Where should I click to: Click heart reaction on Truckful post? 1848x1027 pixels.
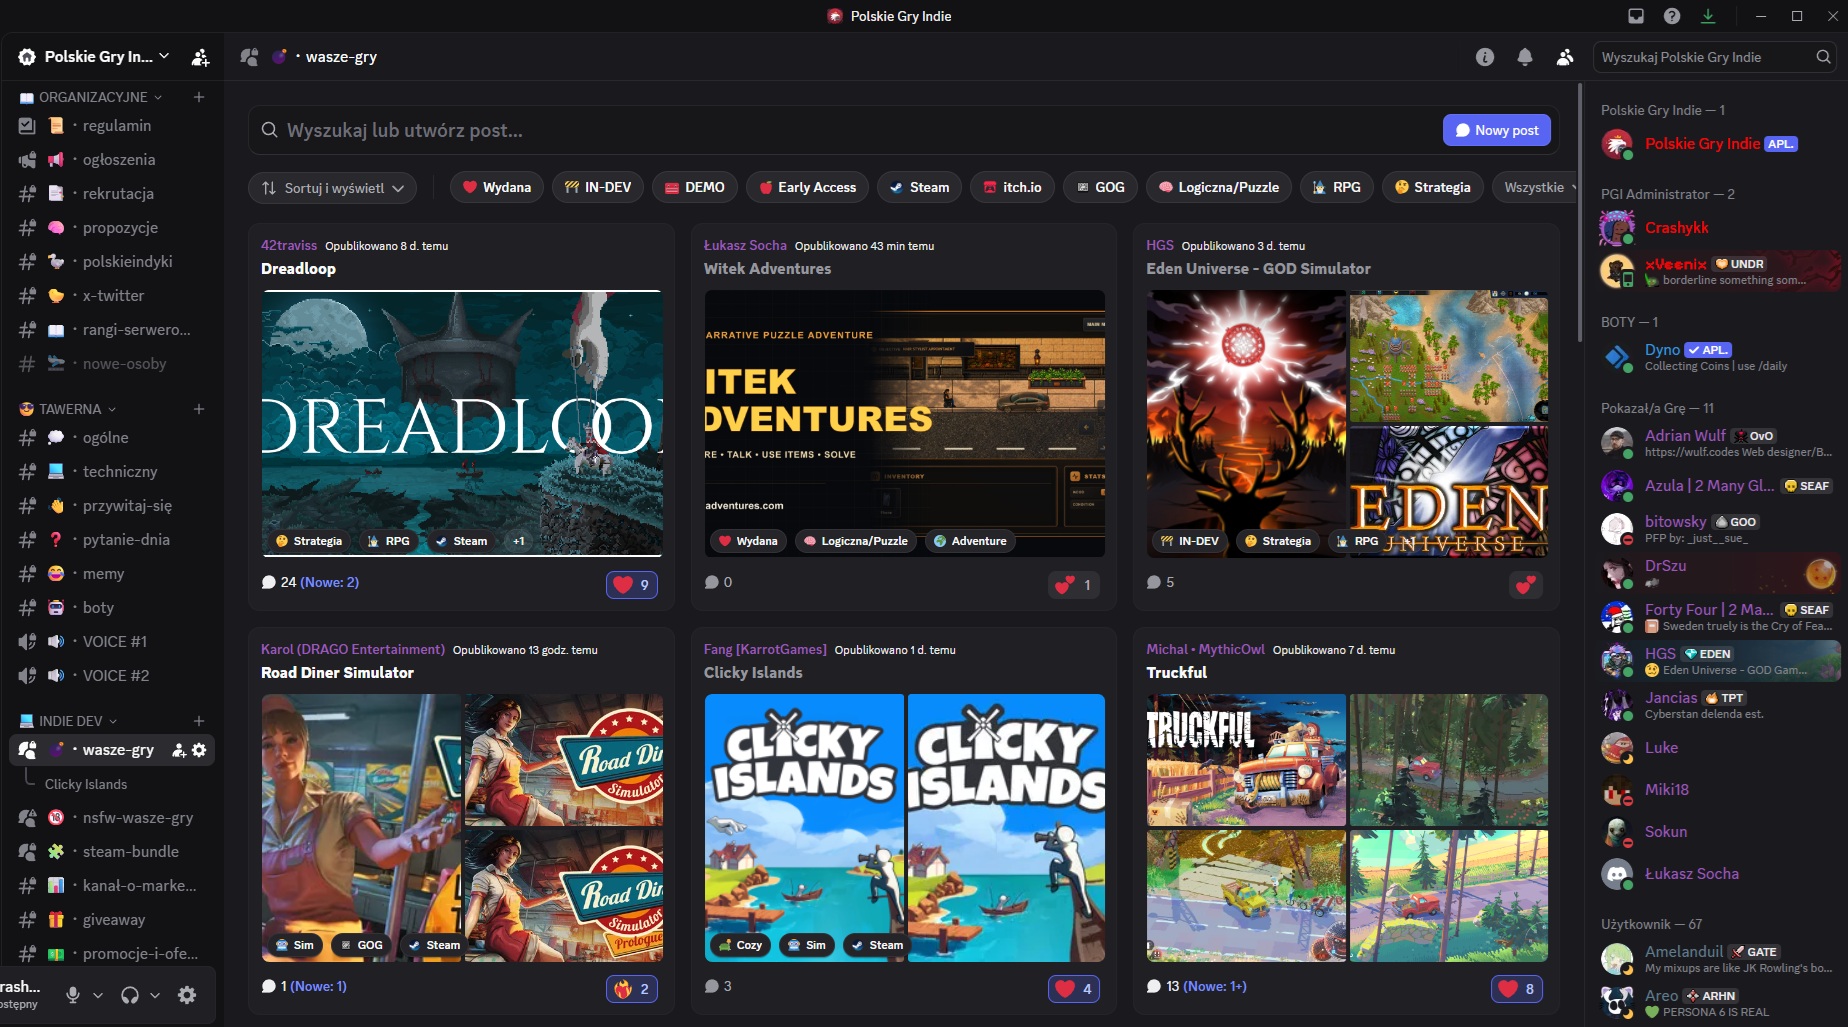pos(1516,989)
